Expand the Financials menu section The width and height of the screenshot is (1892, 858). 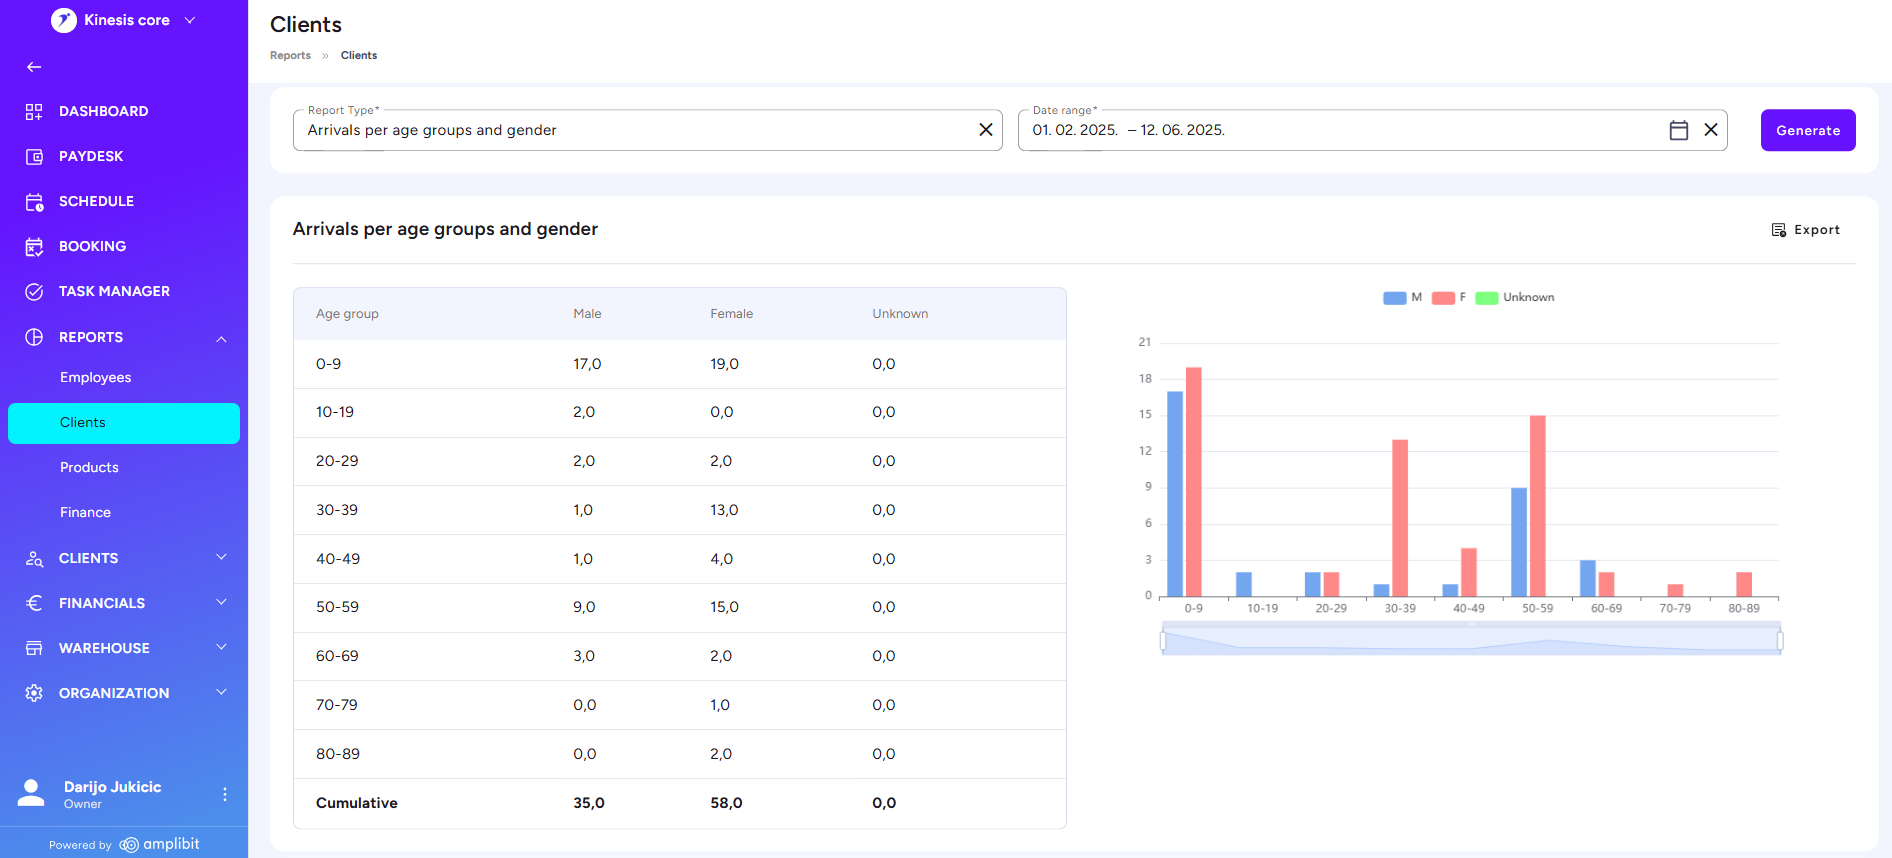point(221,602)
